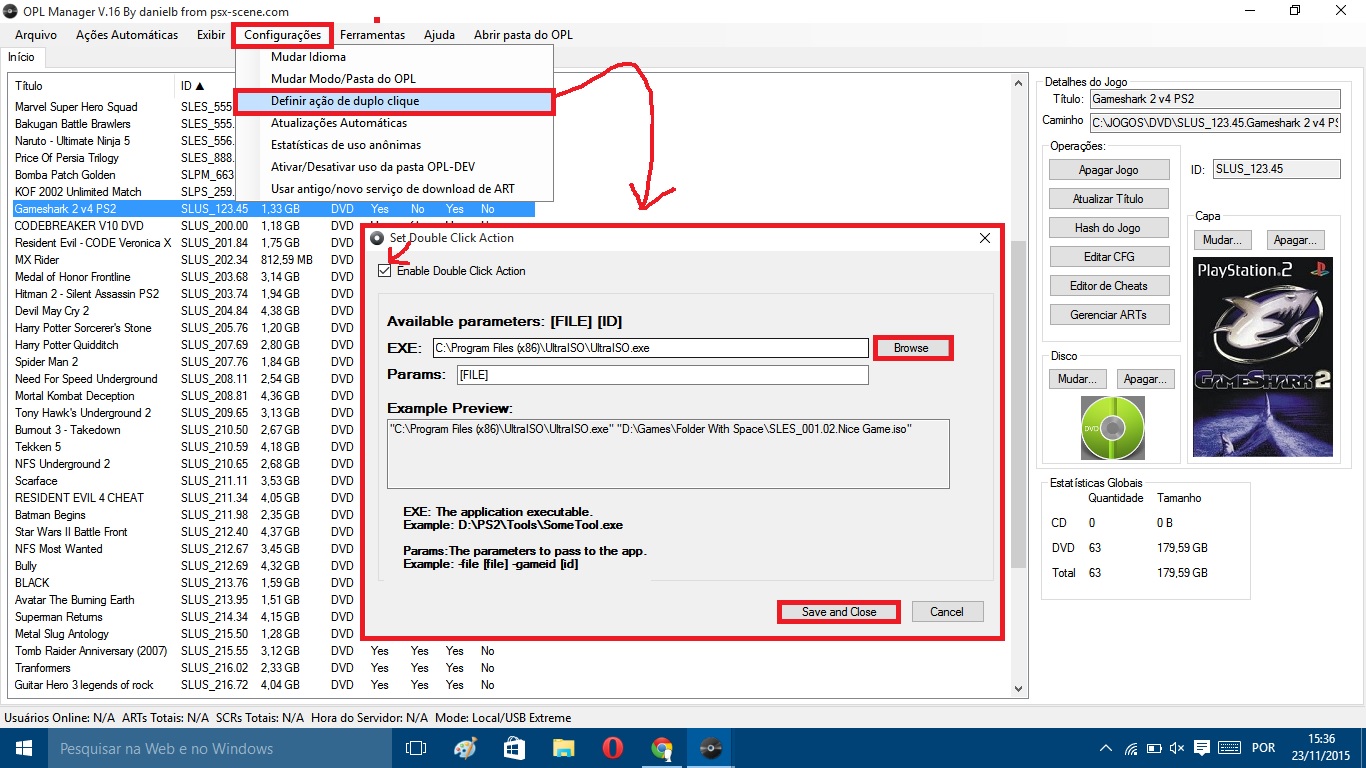Click the OPL Manager disc taskbar icon
Image resolution: width=1366 pixels, height=768 pixels.
tap(710, 748)
